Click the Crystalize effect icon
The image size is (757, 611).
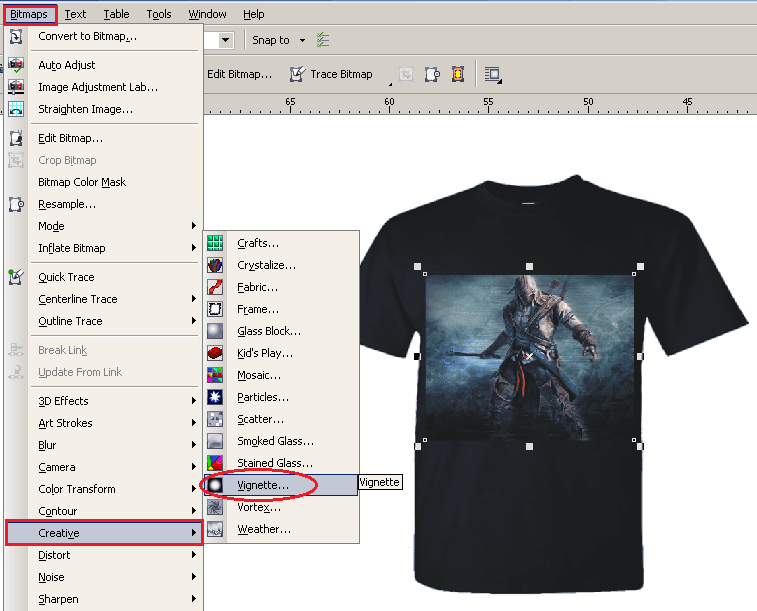215,265
